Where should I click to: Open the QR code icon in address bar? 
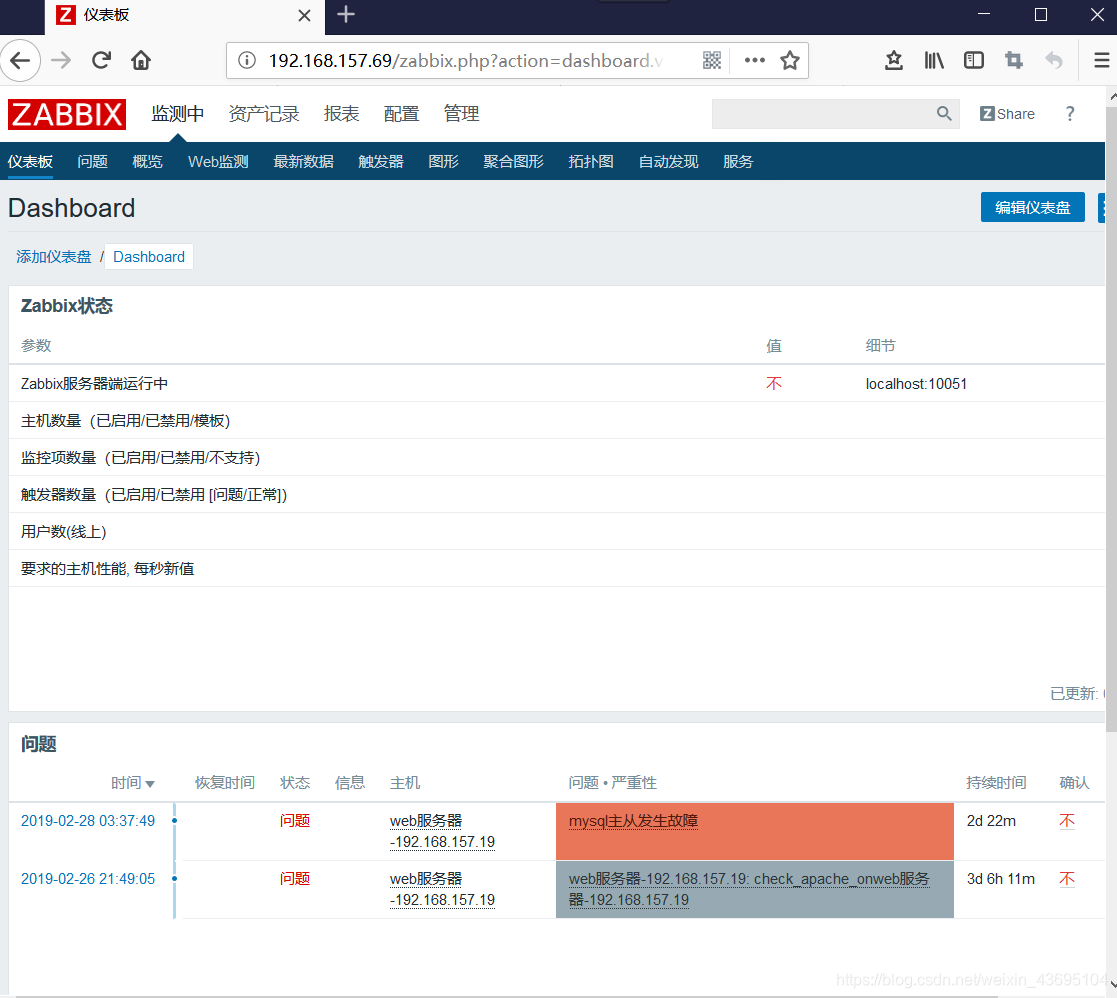712,61
